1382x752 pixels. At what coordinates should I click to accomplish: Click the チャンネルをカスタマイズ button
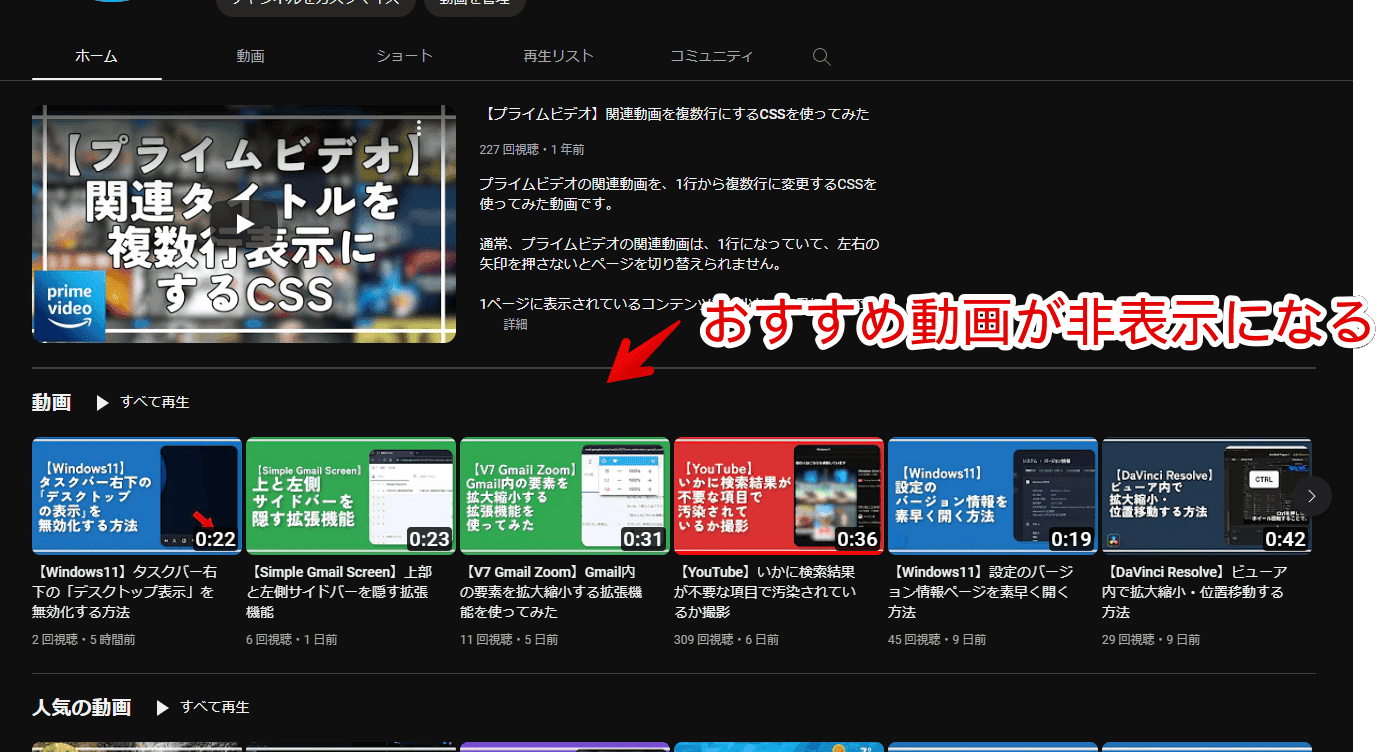click(x=316, y=4)
